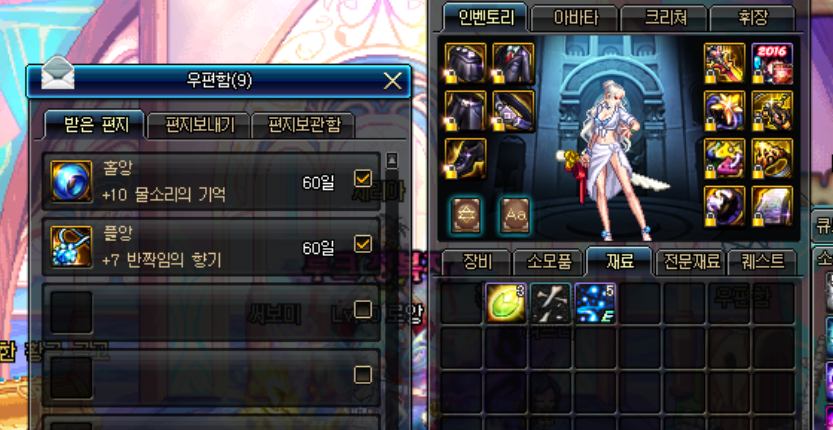The height and width of the screenshot is (430, 833).
Task: Select the blue sparkle material with count 5
Action: (x=596, y=303)
